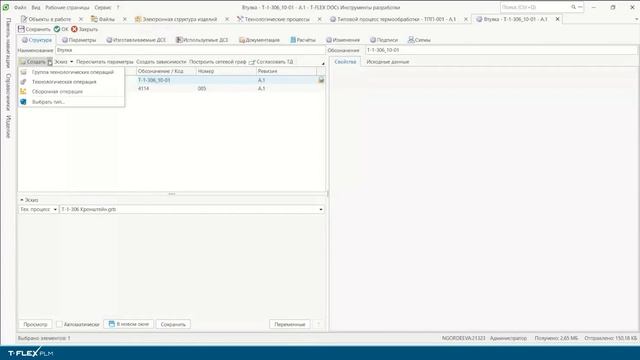Open the Документация tab

point(259,40)
